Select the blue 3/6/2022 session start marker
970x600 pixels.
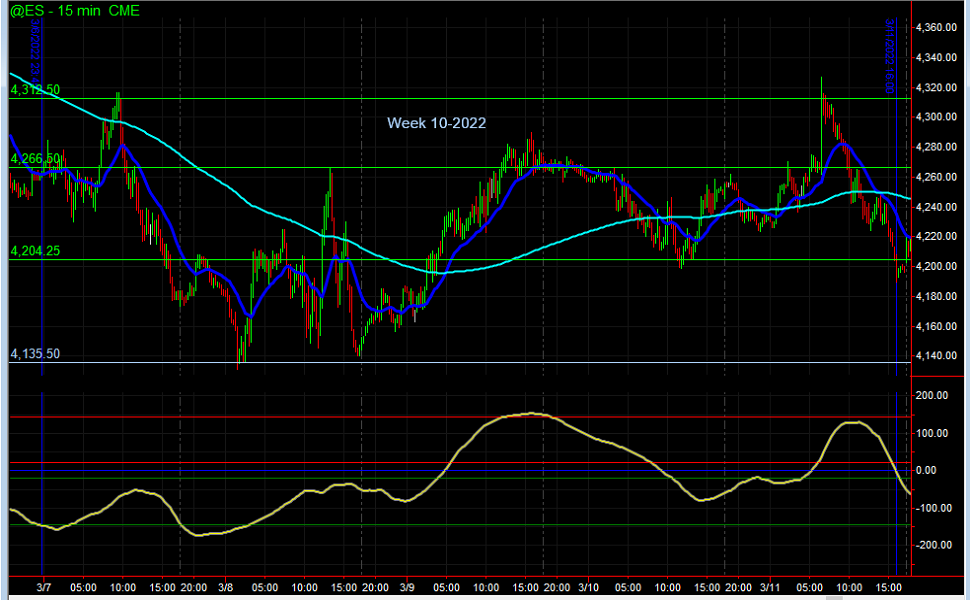click(42, 200)
